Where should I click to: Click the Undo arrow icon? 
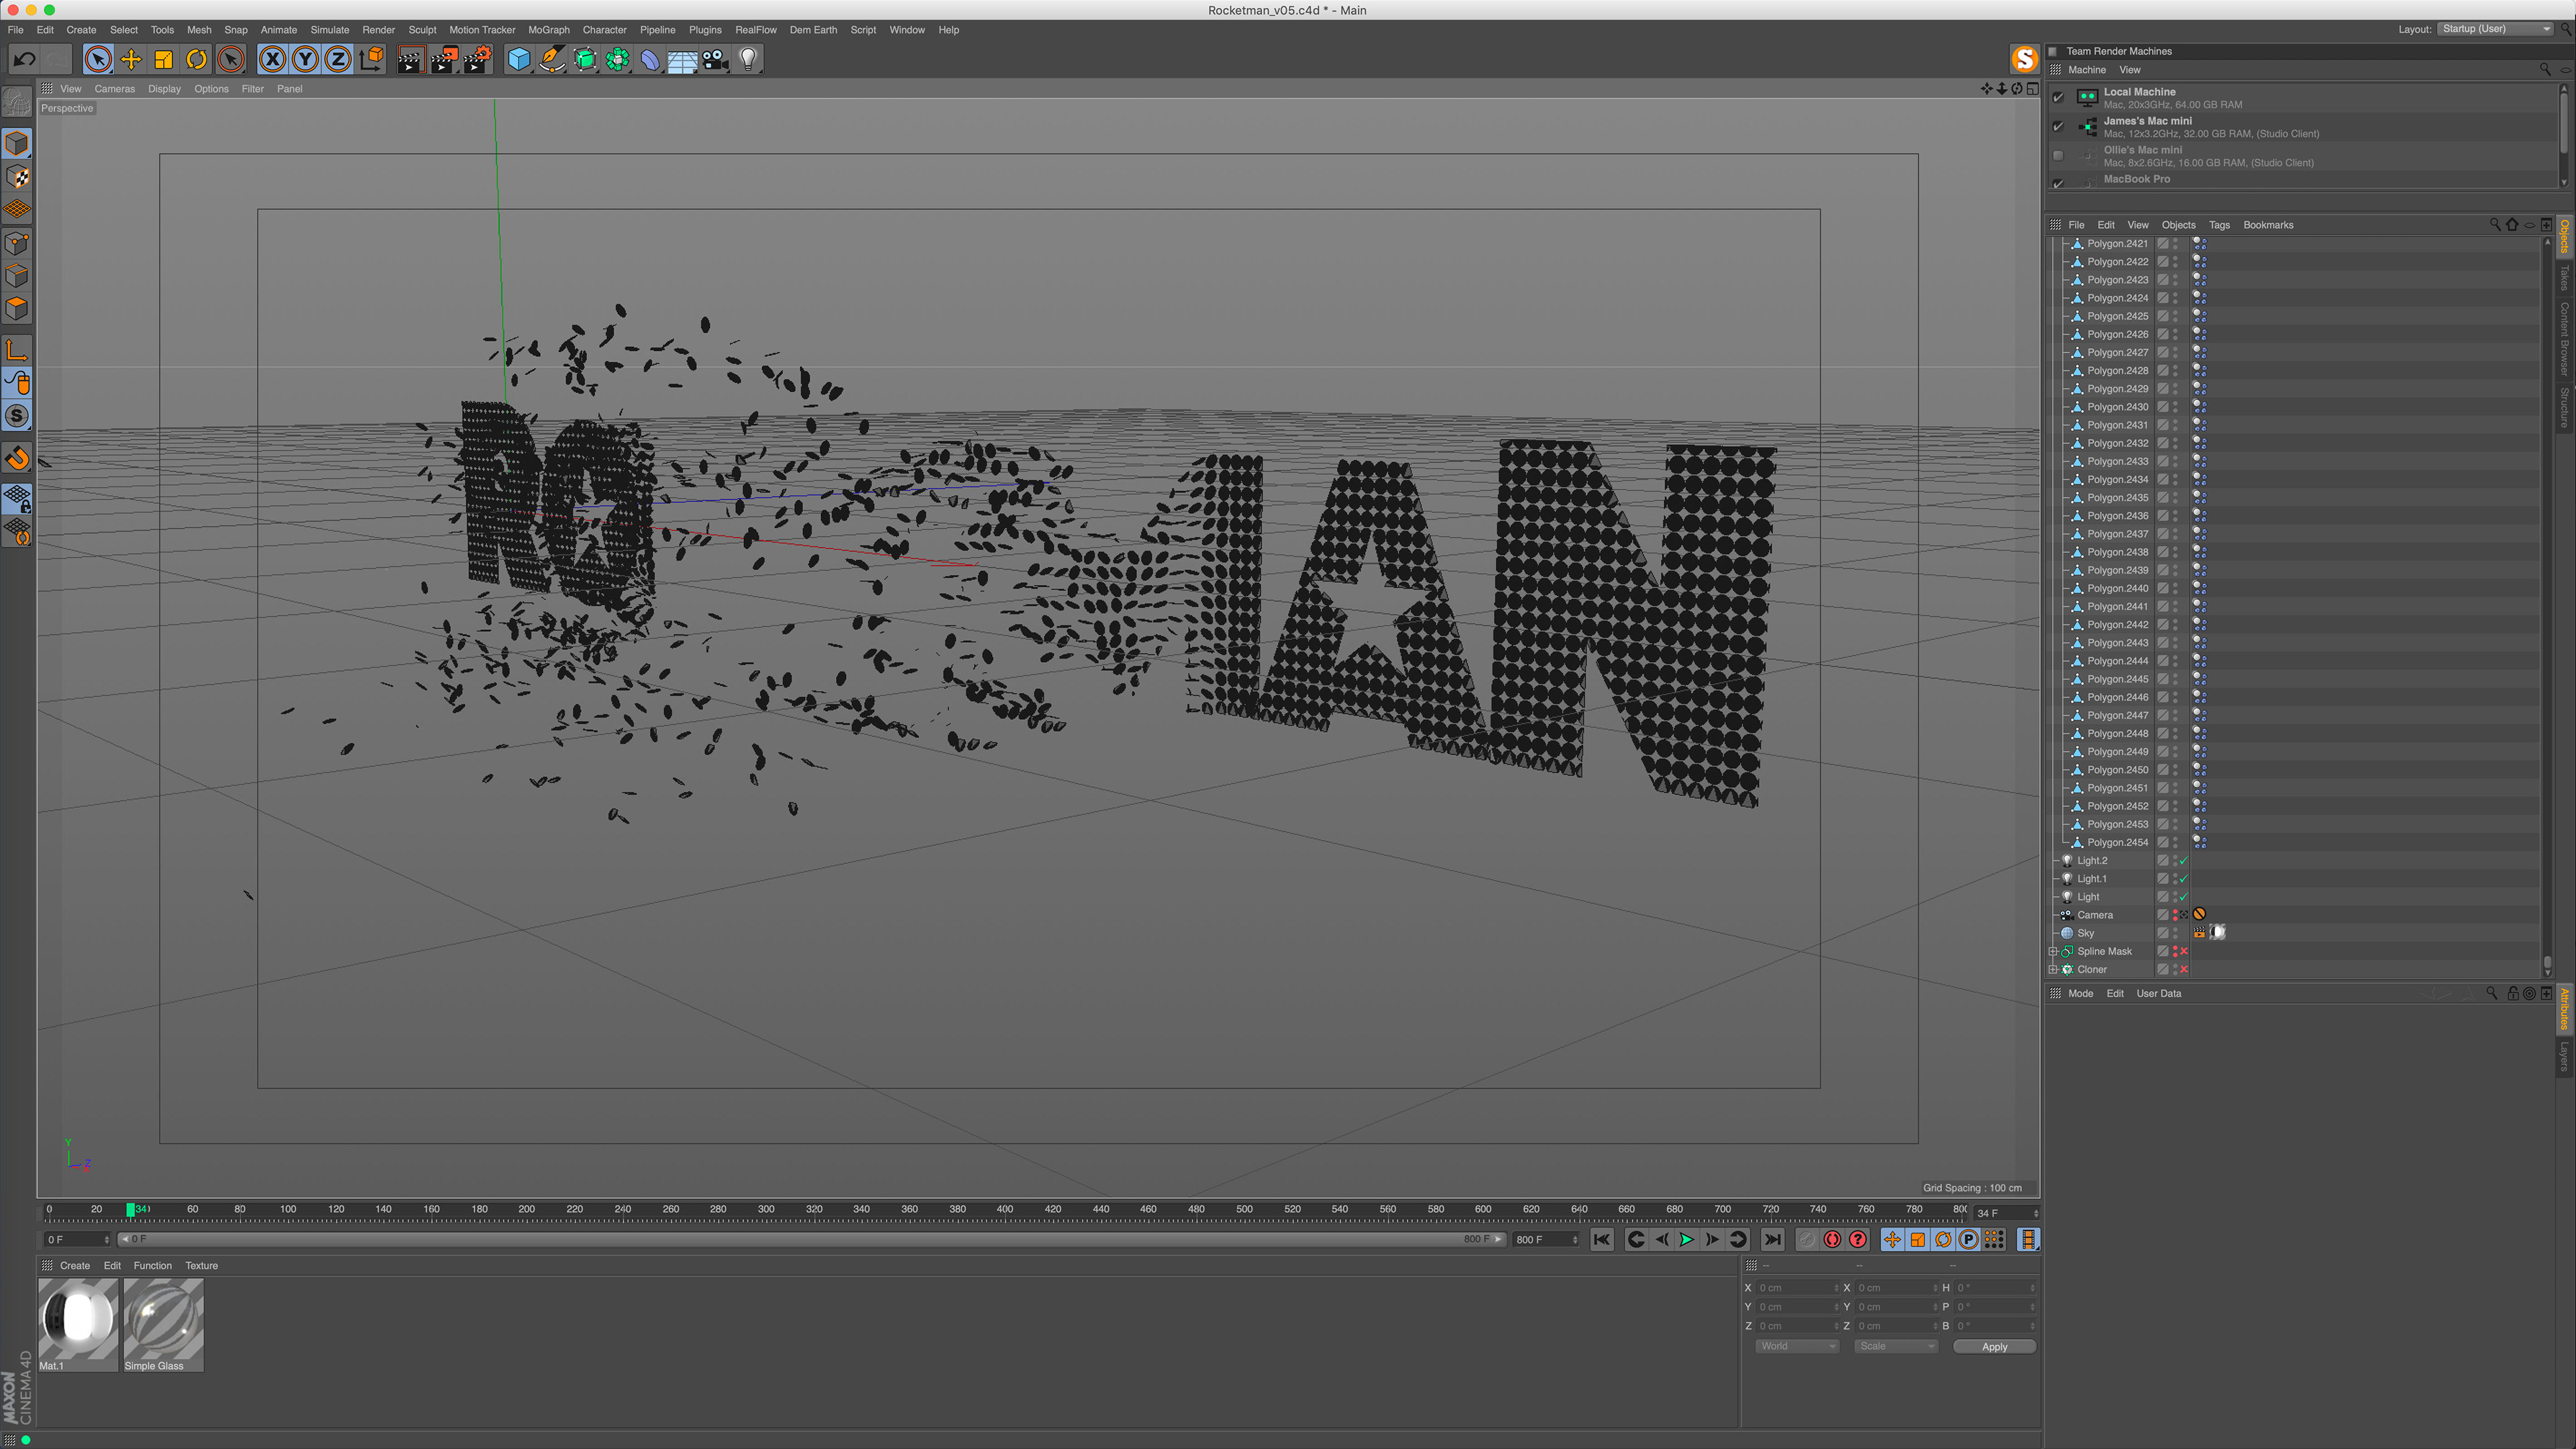coord(25,60)
